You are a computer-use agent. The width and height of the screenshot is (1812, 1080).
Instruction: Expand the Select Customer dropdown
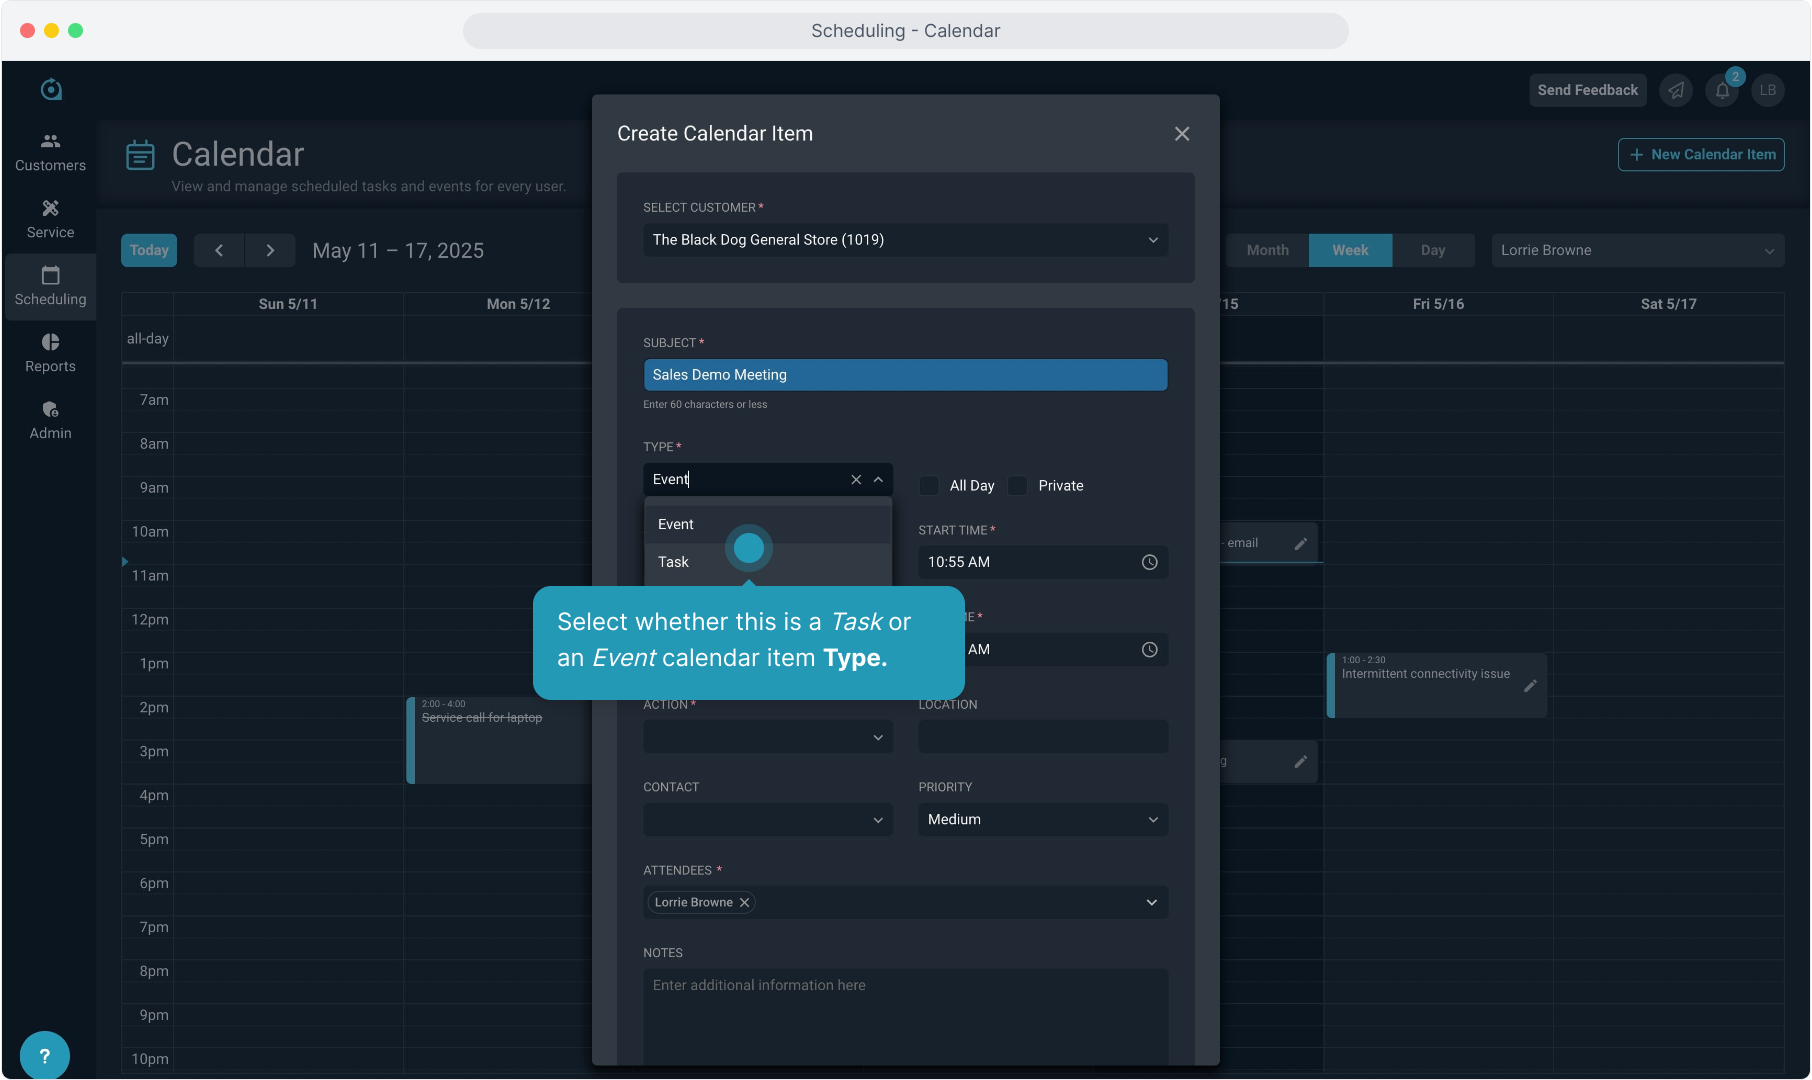[x=1152, y=240]
